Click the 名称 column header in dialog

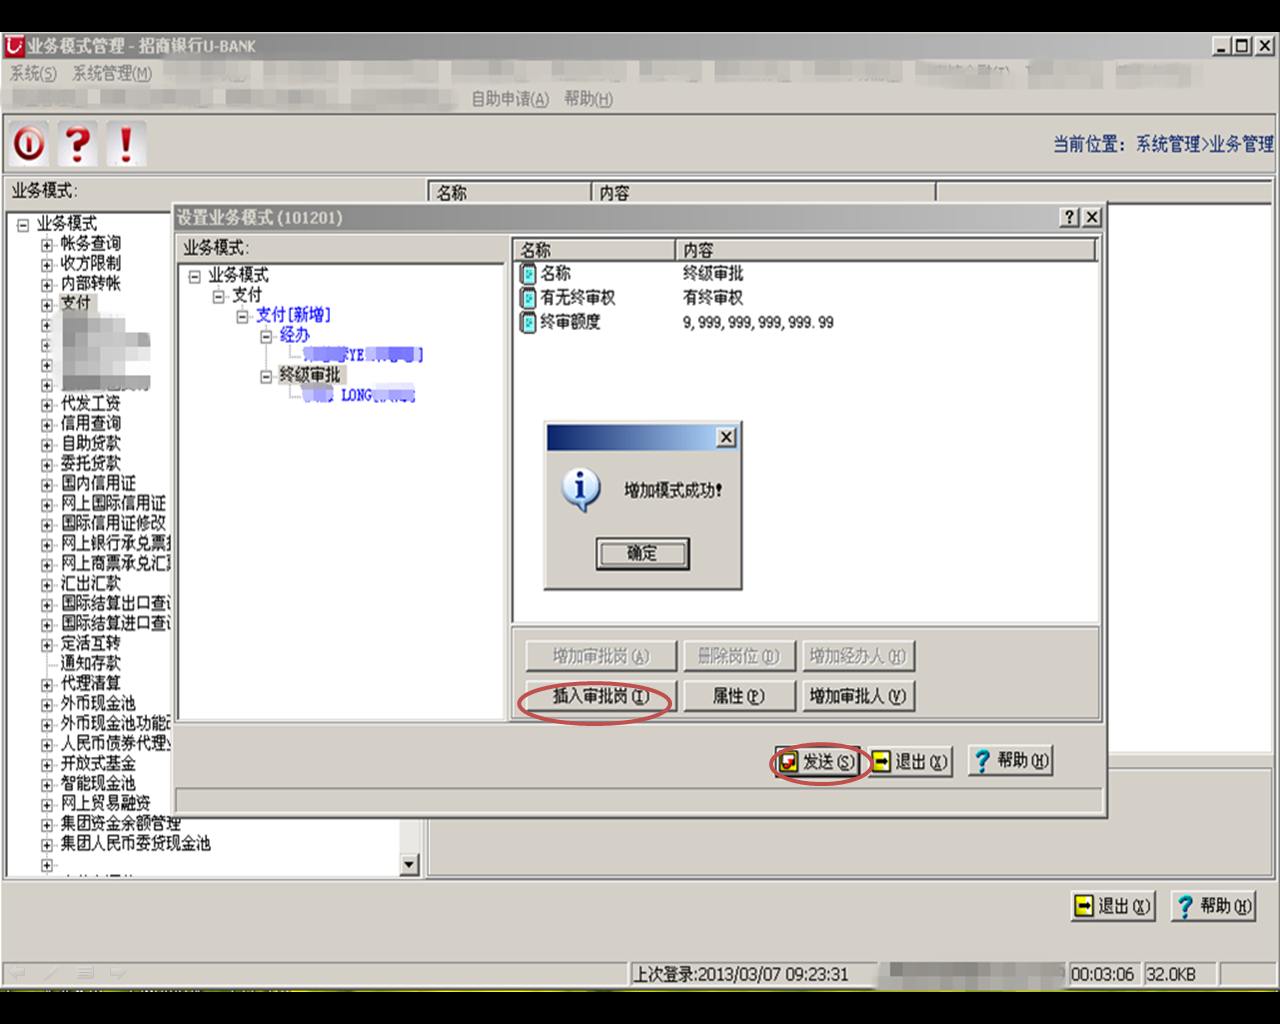click(595, 250)
